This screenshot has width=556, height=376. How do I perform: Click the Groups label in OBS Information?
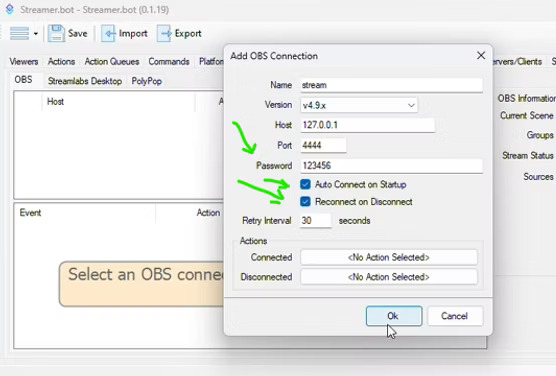coord(540,135)
